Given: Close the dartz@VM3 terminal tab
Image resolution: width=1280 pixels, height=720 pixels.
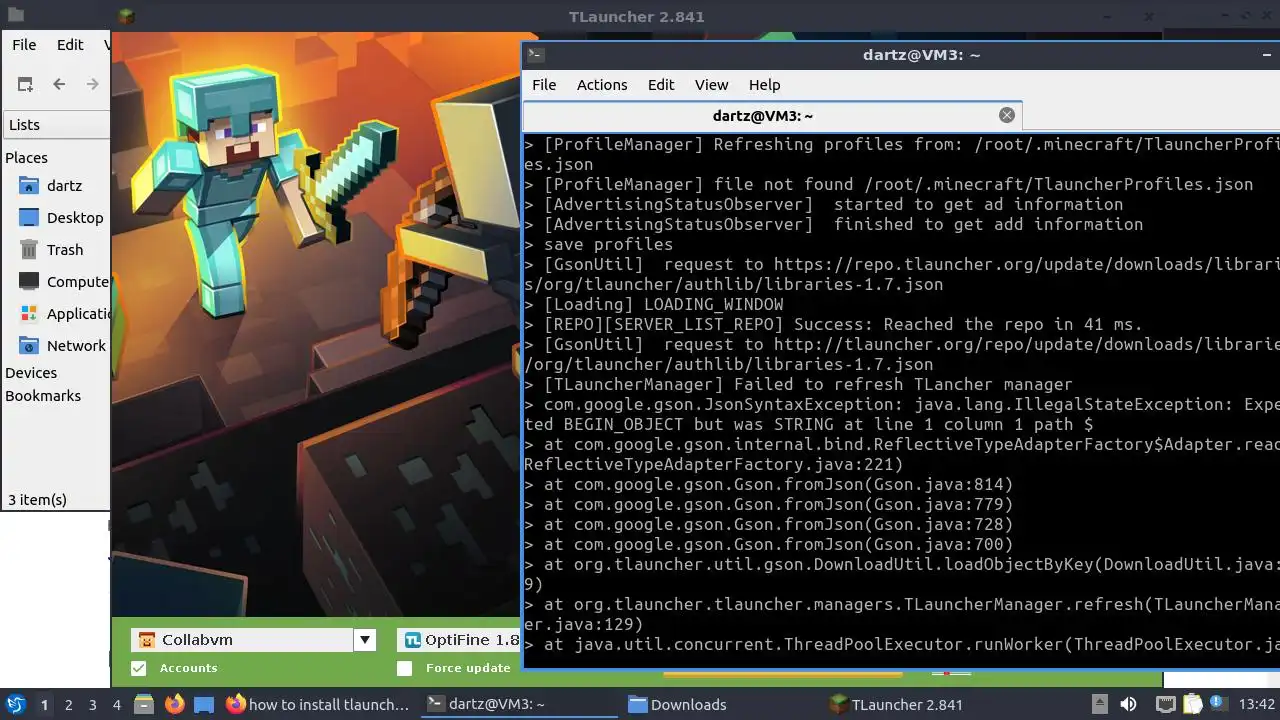Looking at the screenshot, I should pyautogui.click(x=1007, y=115).
